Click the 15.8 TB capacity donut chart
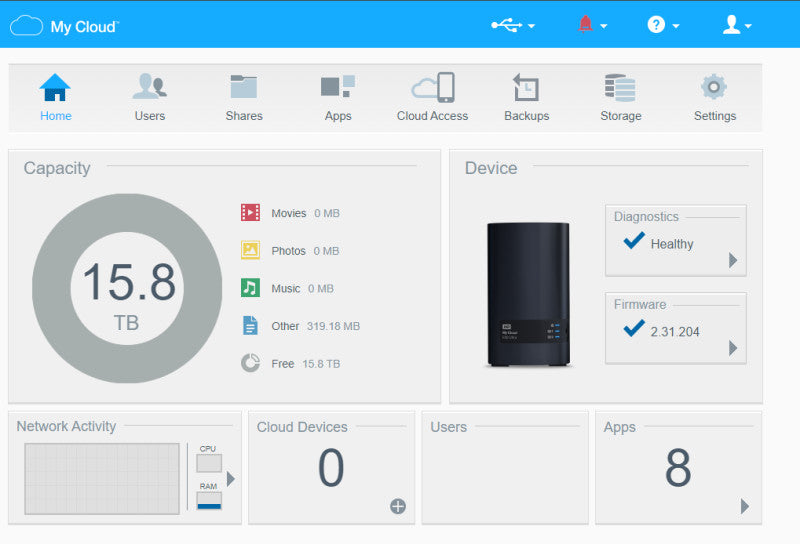 tap(127, 288)
